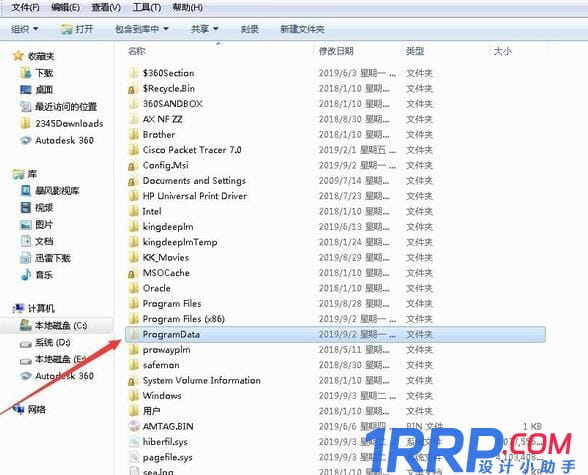Sort by the 类型 column header
588x475 pixels.
[415, 51]
